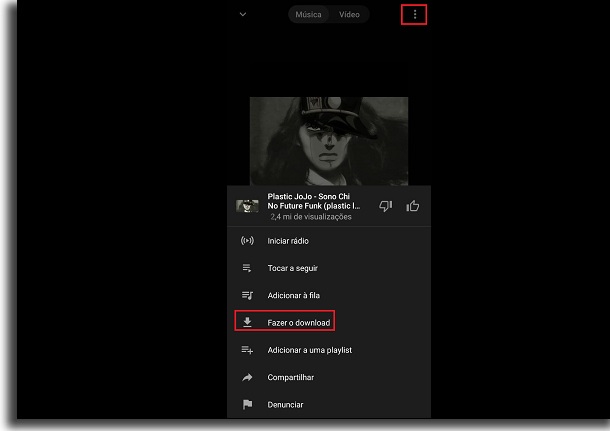Viewport: 610px width, 431px height.
Task: Click the large album artwork image
Action: [329, 141]
